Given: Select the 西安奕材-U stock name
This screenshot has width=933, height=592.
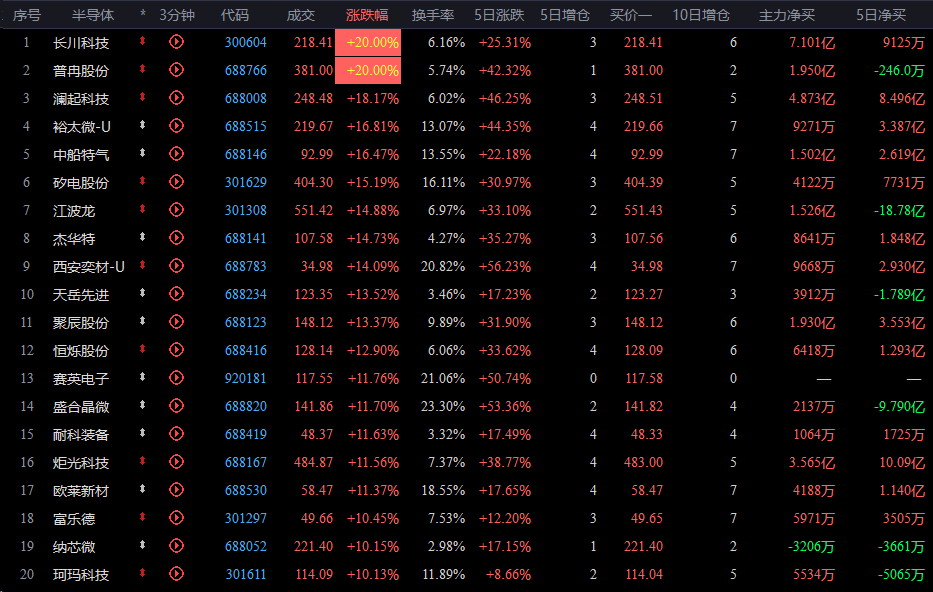Looking at the screenshot, I should tap(89, 267).
